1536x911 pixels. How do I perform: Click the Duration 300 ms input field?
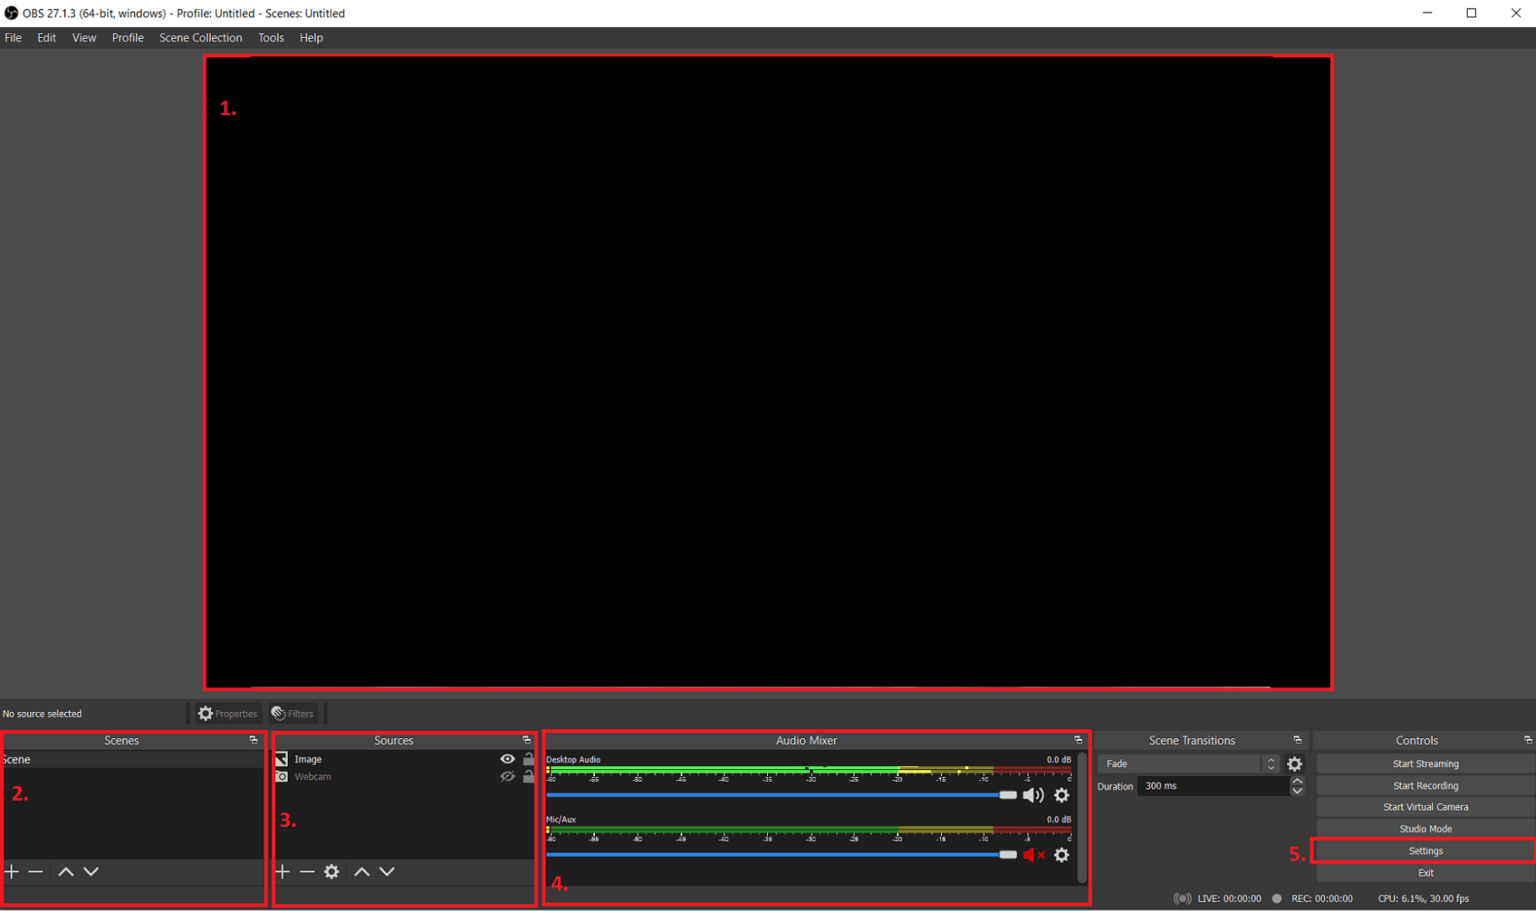tap(1212, 786)
